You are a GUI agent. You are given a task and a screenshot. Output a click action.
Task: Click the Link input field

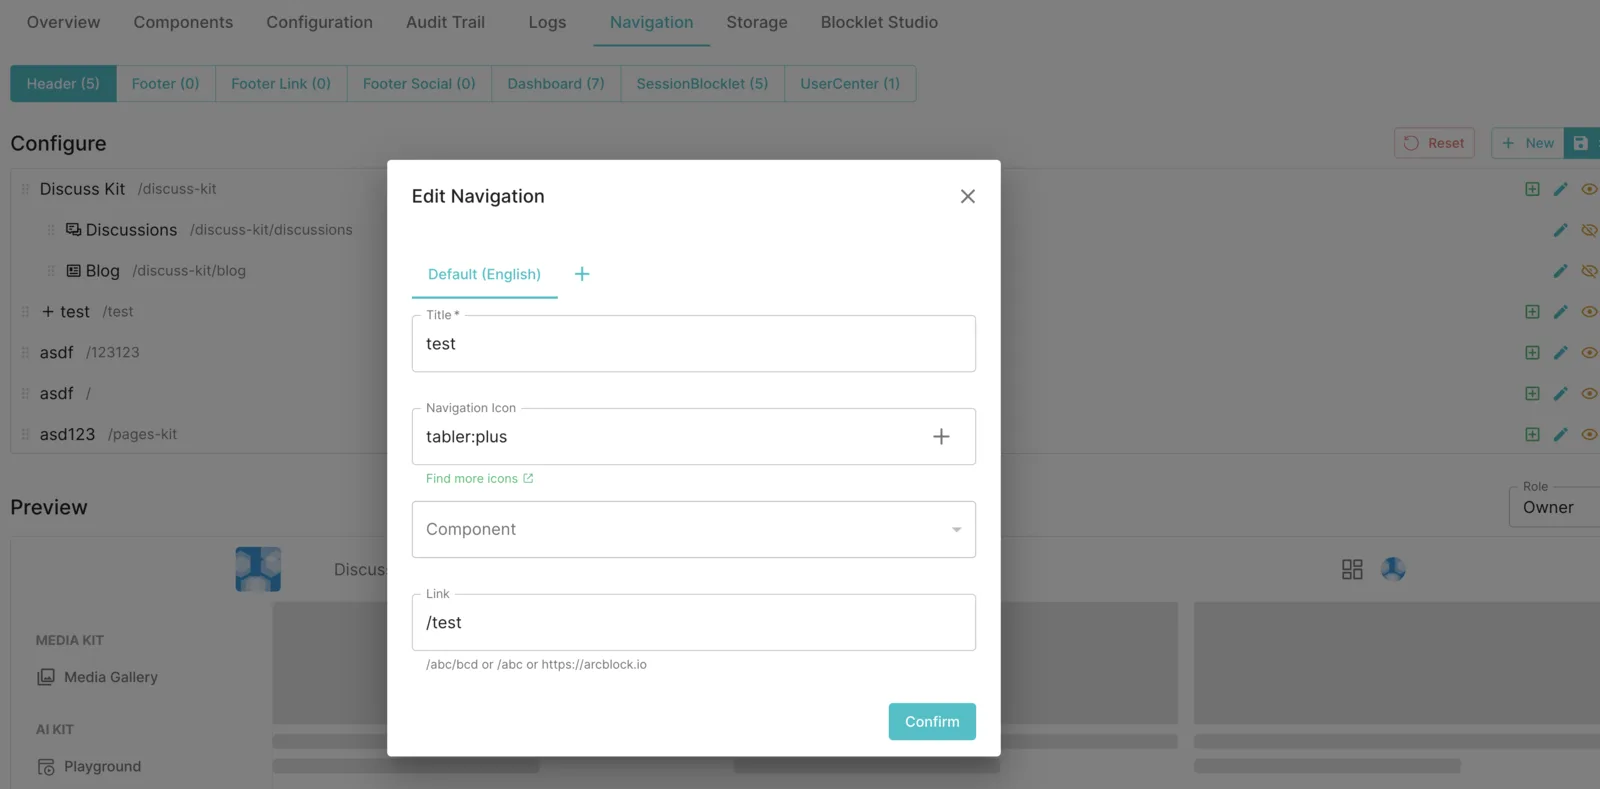pyautogui.click(x=694, y=622)
